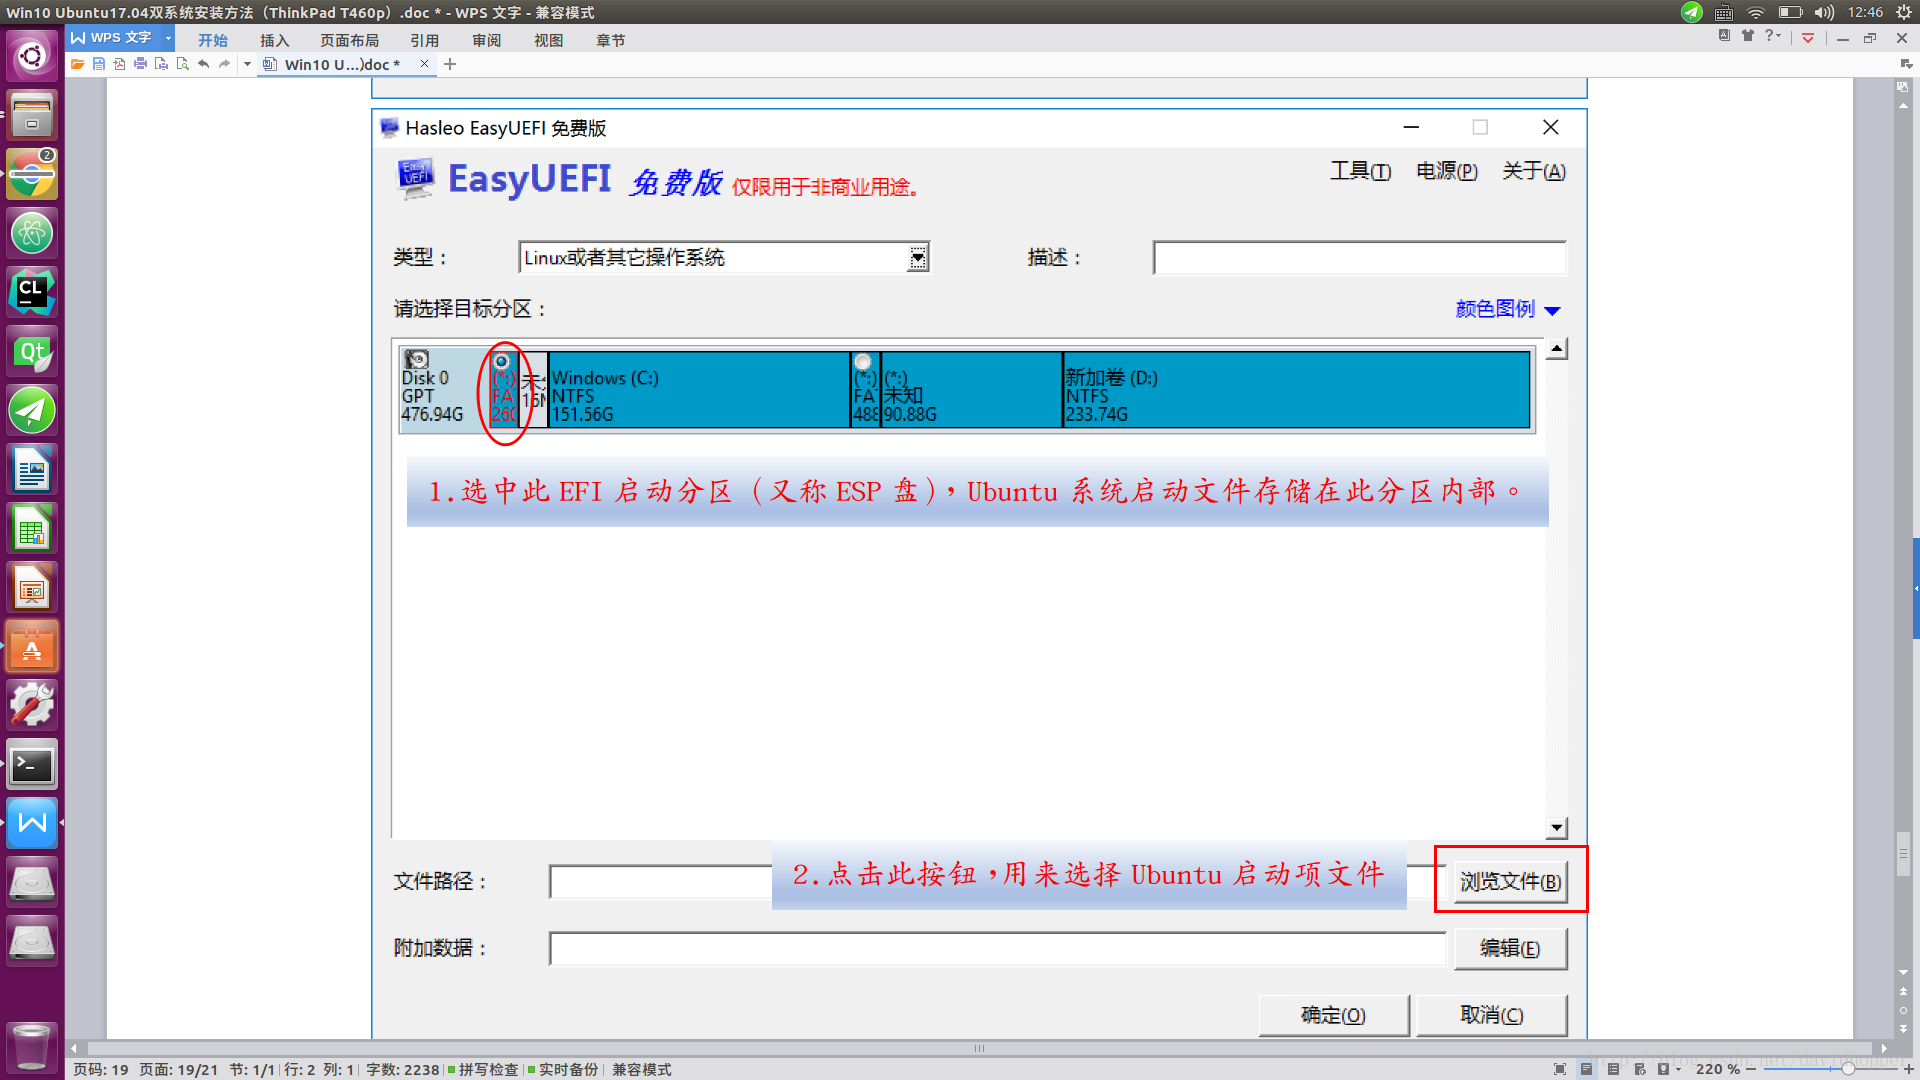
Task: Toggle 实时备份 in the status bar
Action: point(564,1069)
